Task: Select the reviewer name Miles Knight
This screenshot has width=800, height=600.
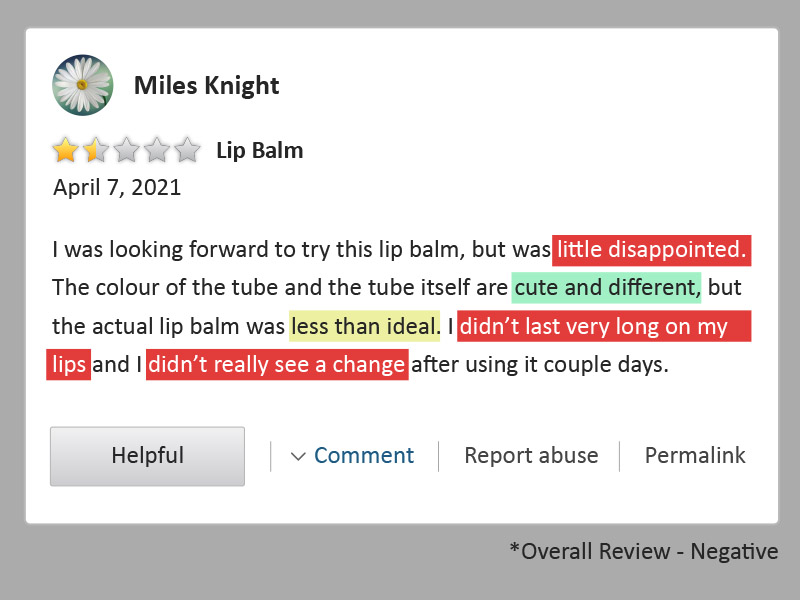Action: [x=206, y=86]
